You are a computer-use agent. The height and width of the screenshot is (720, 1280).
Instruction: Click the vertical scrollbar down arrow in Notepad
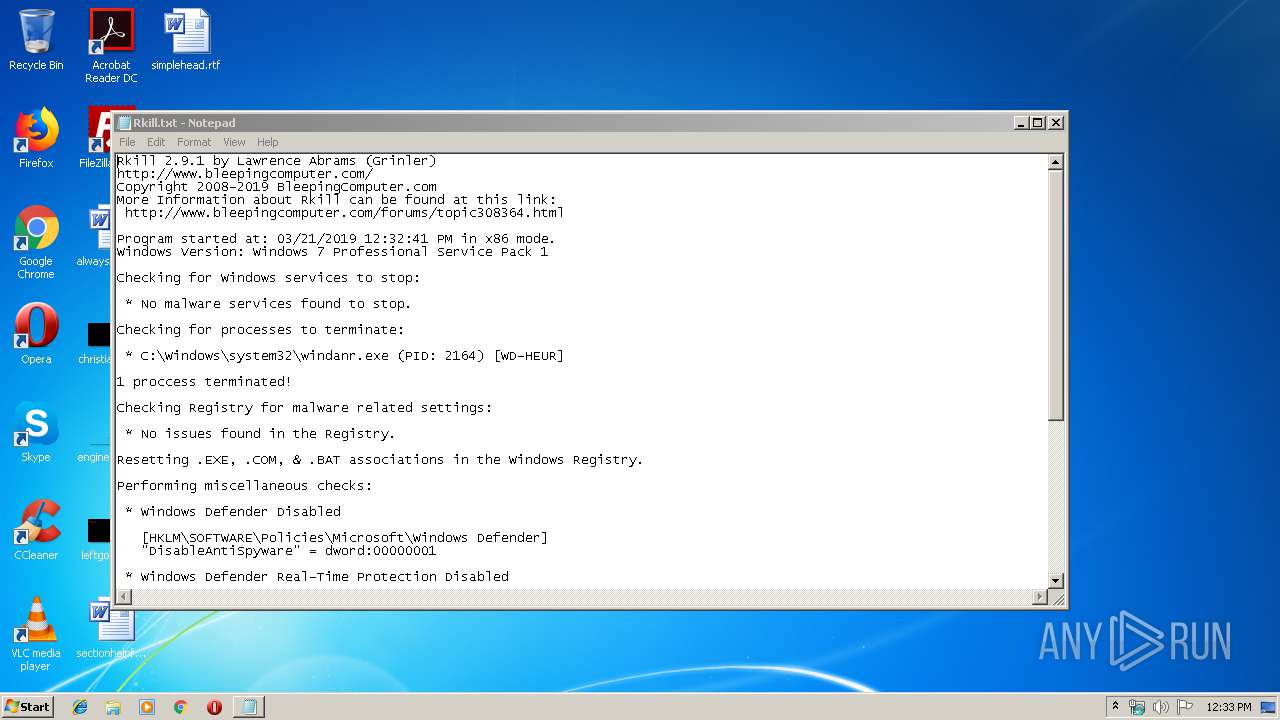1055,580
